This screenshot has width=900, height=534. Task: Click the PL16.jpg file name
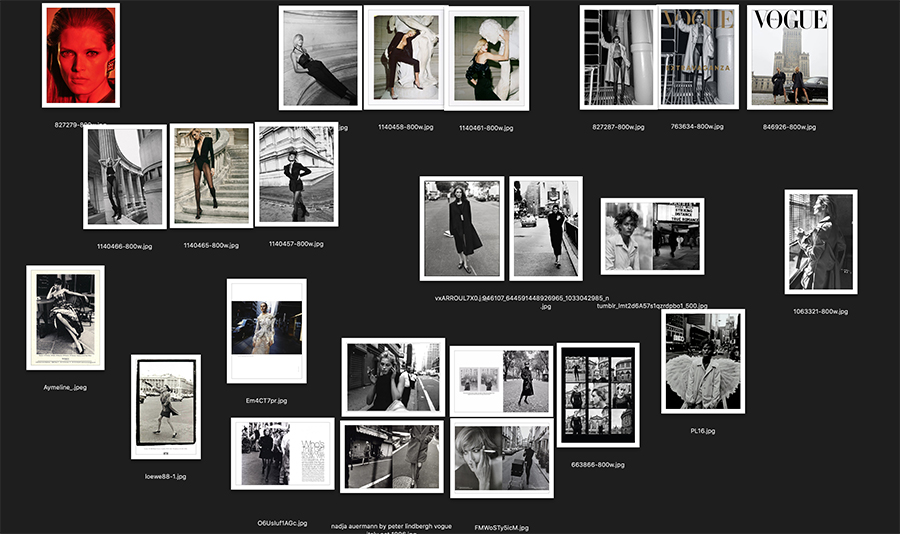pos(703,431)
